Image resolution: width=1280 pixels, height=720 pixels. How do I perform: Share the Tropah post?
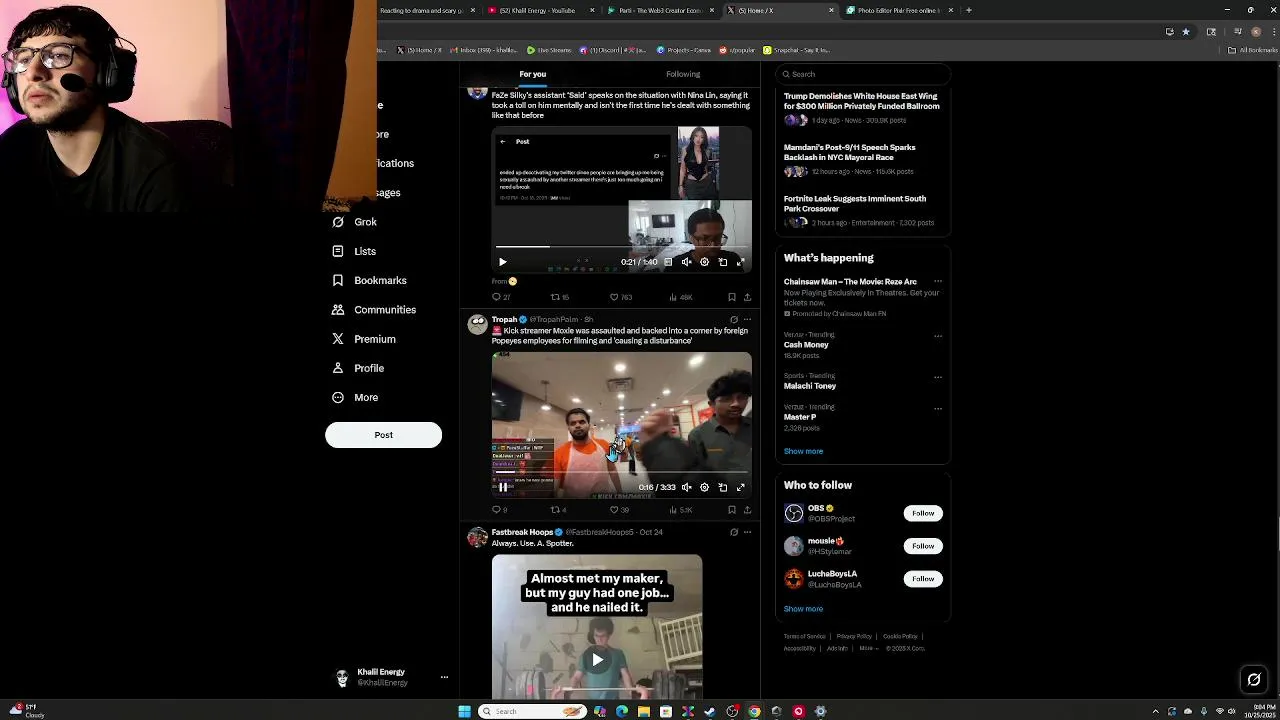click(747, 510)
